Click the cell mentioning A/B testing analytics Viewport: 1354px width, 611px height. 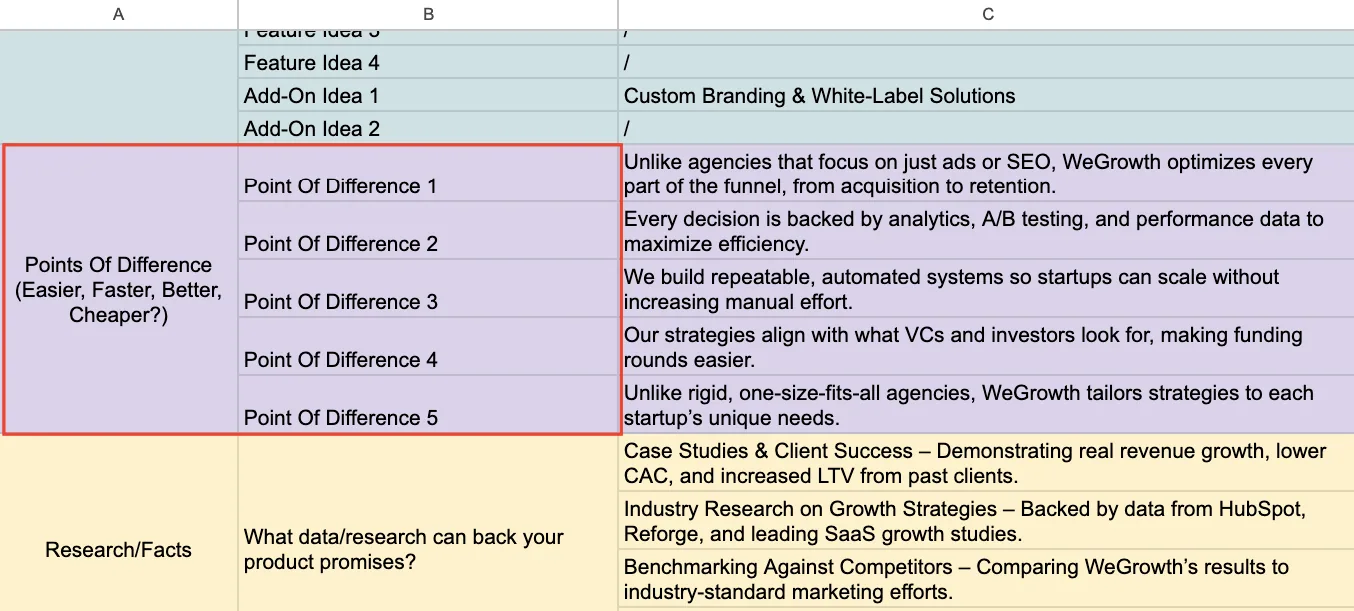[x=986, y=231]
